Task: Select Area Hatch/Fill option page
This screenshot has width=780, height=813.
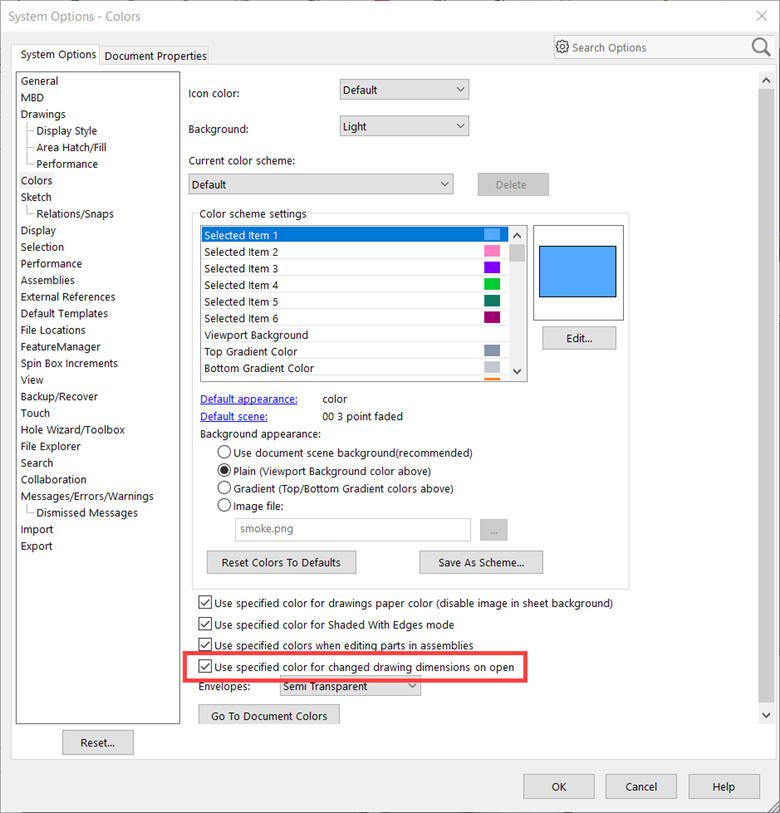Action: 71,147
